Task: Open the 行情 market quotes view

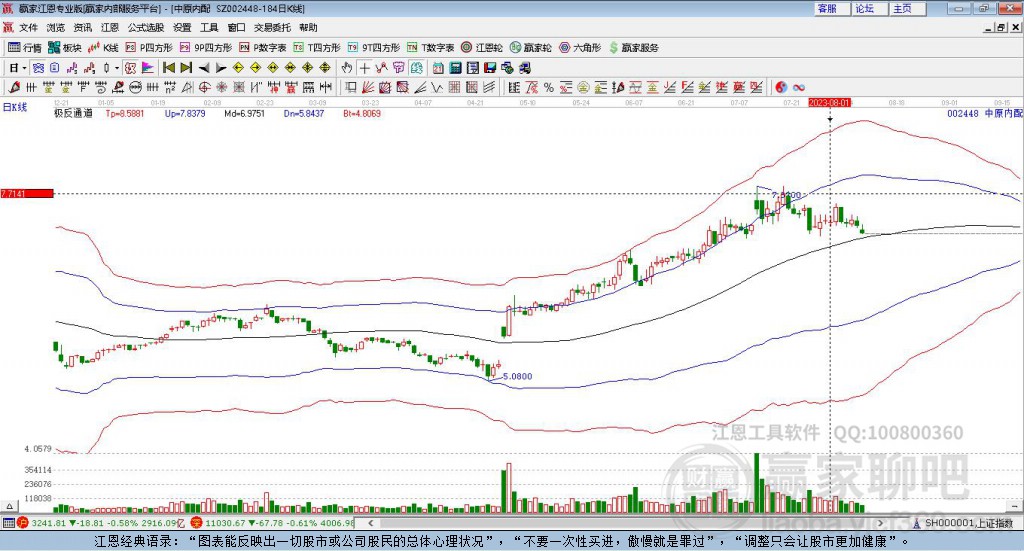Action: (24, 48)
